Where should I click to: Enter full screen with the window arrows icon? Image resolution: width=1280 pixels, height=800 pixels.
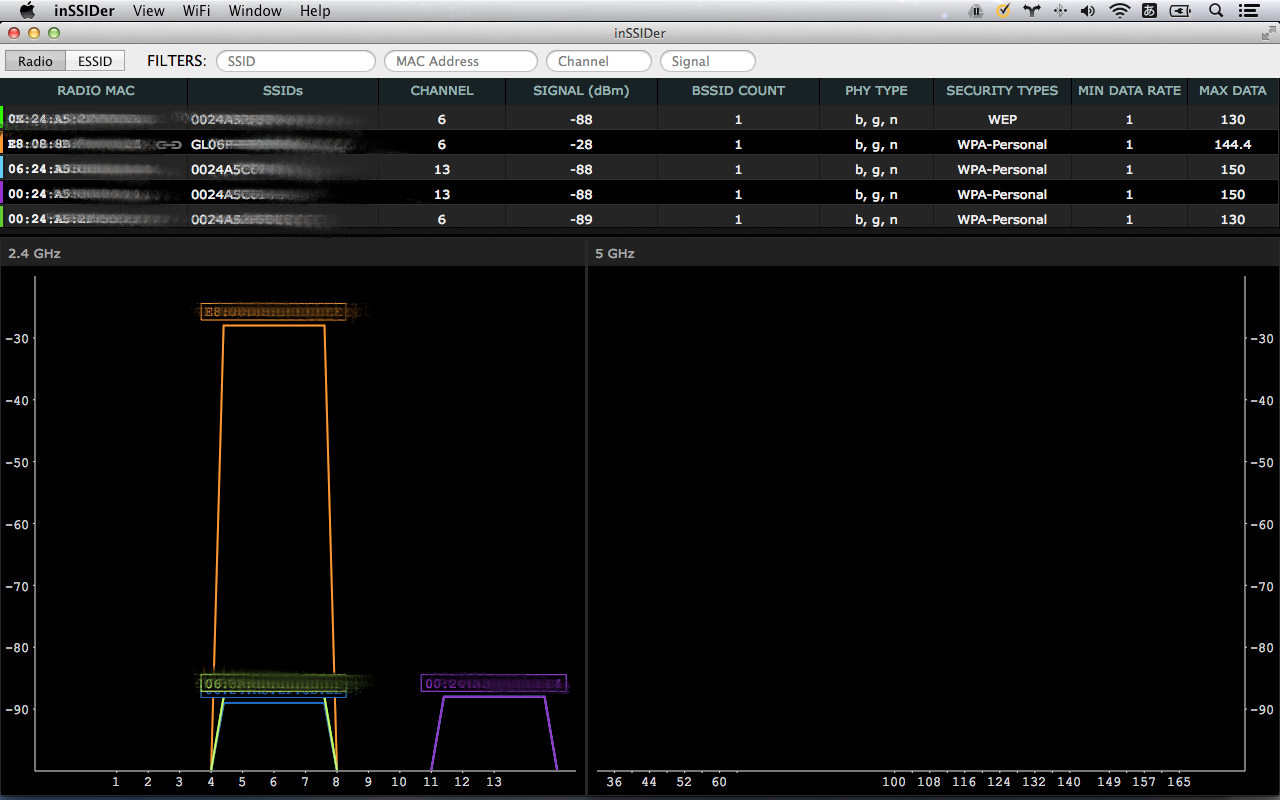(x=1268, y=33)
